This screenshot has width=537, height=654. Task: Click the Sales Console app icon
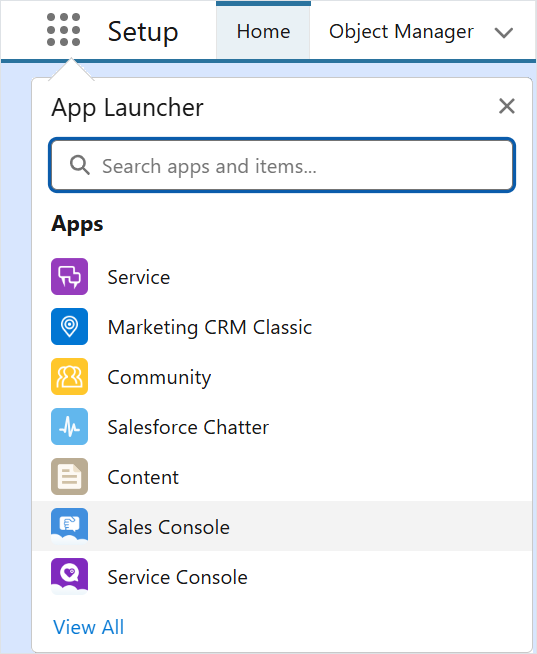pyautogui.click(x=69, y=526)
